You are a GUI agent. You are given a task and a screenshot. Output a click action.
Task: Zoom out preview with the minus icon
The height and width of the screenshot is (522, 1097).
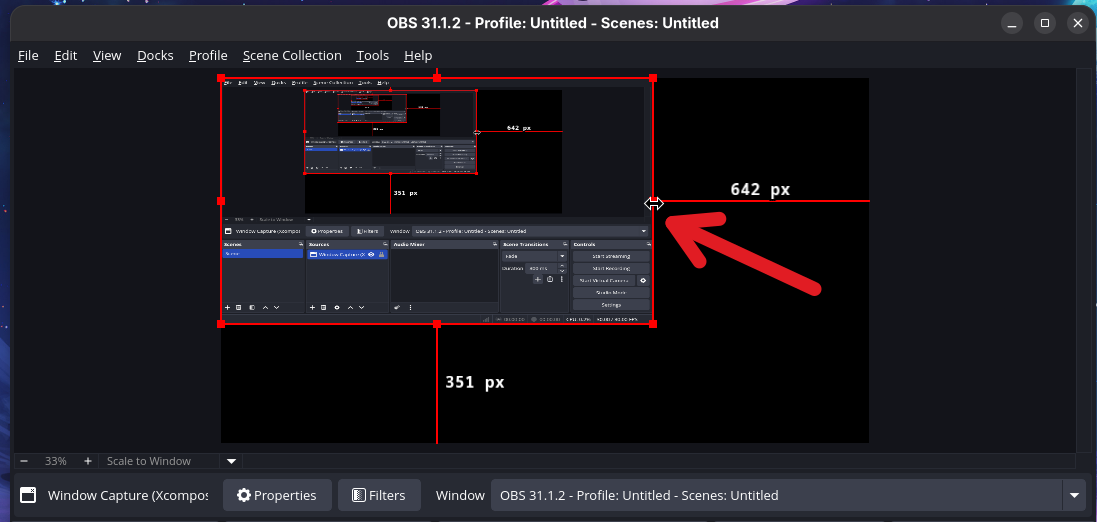pyautogui.click(x=24, y=461)
